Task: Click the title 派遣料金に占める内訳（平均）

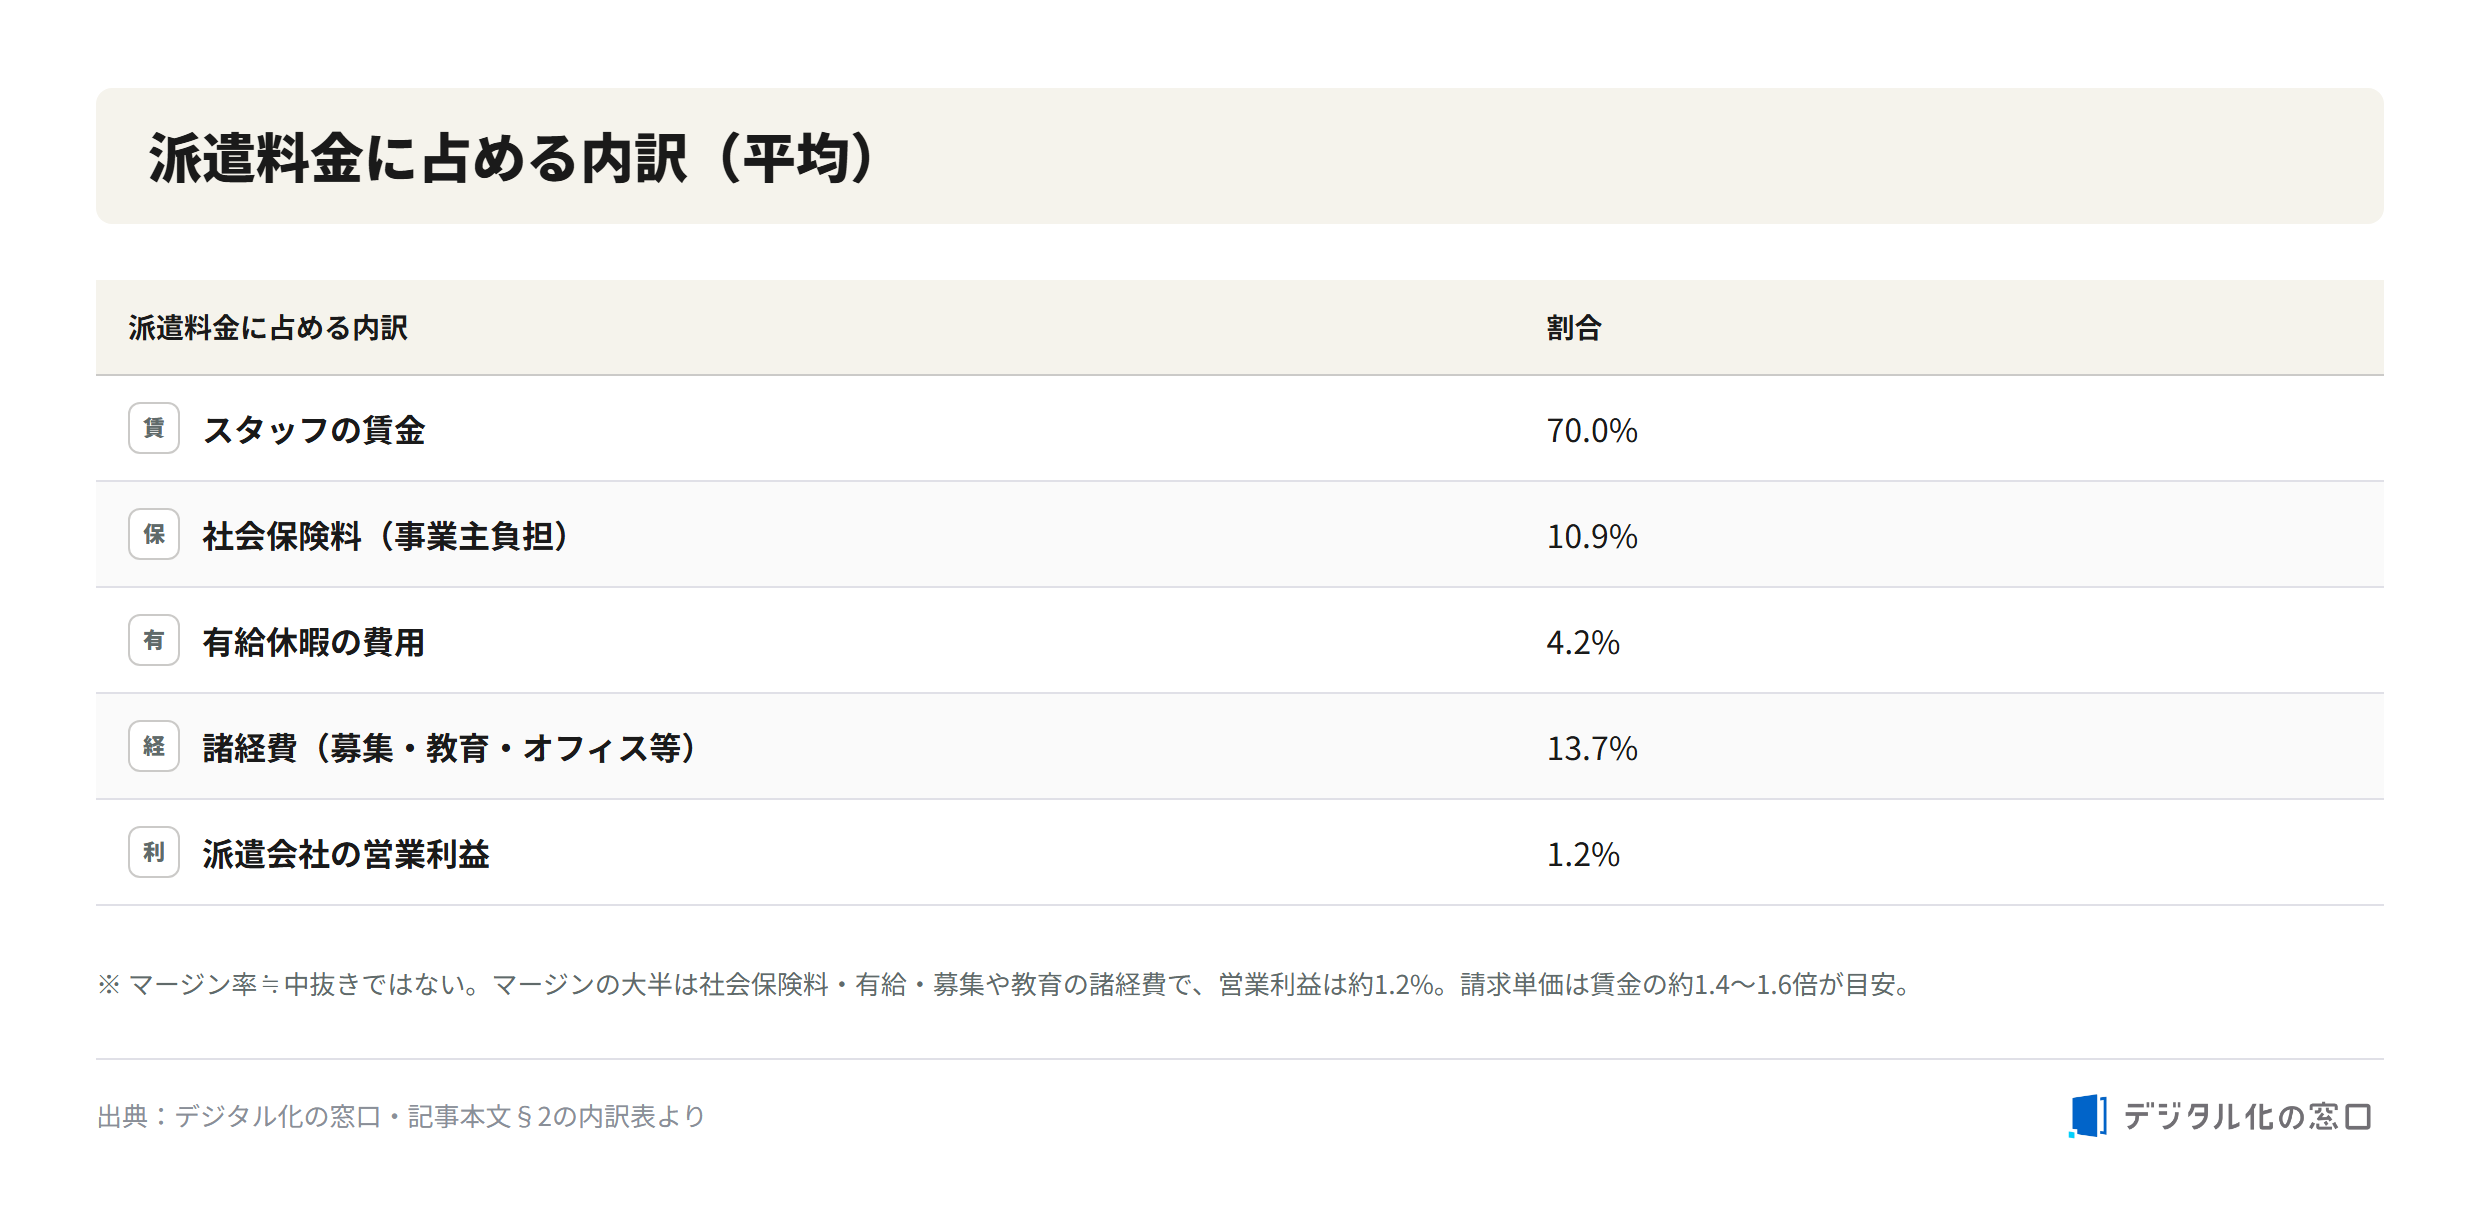Action: click(513, 158)
